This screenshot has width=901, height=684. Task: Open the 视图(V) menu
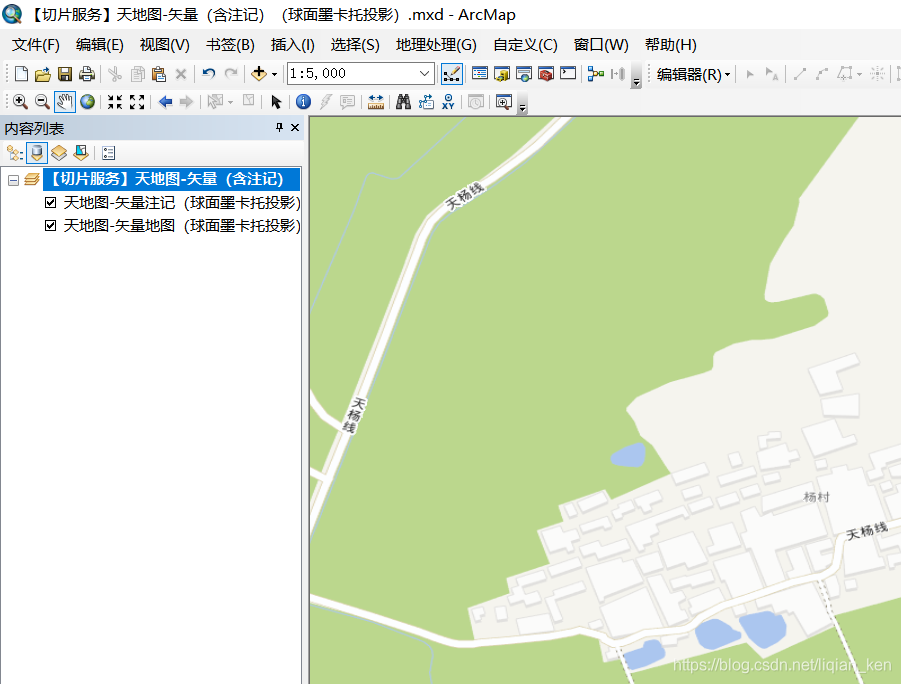point(164,45)
